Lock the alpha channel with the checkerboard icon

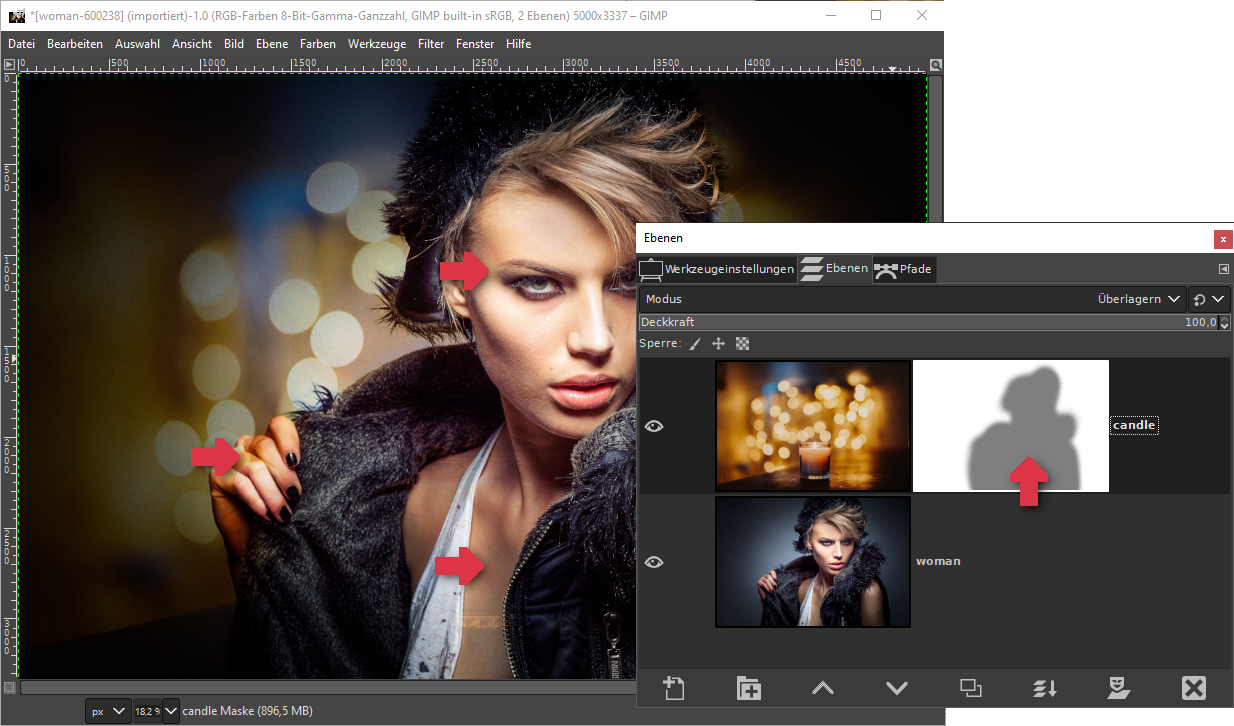coord(743,343)
